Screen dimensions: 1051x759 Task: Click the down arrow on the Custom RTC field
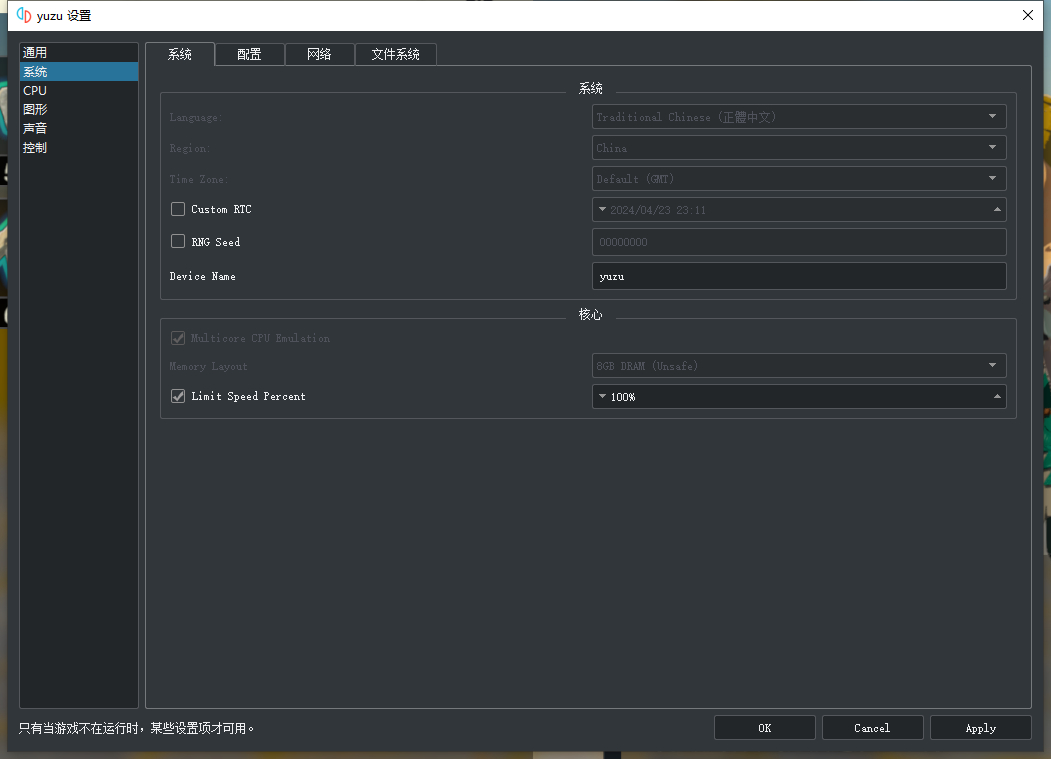coord(602,210)
